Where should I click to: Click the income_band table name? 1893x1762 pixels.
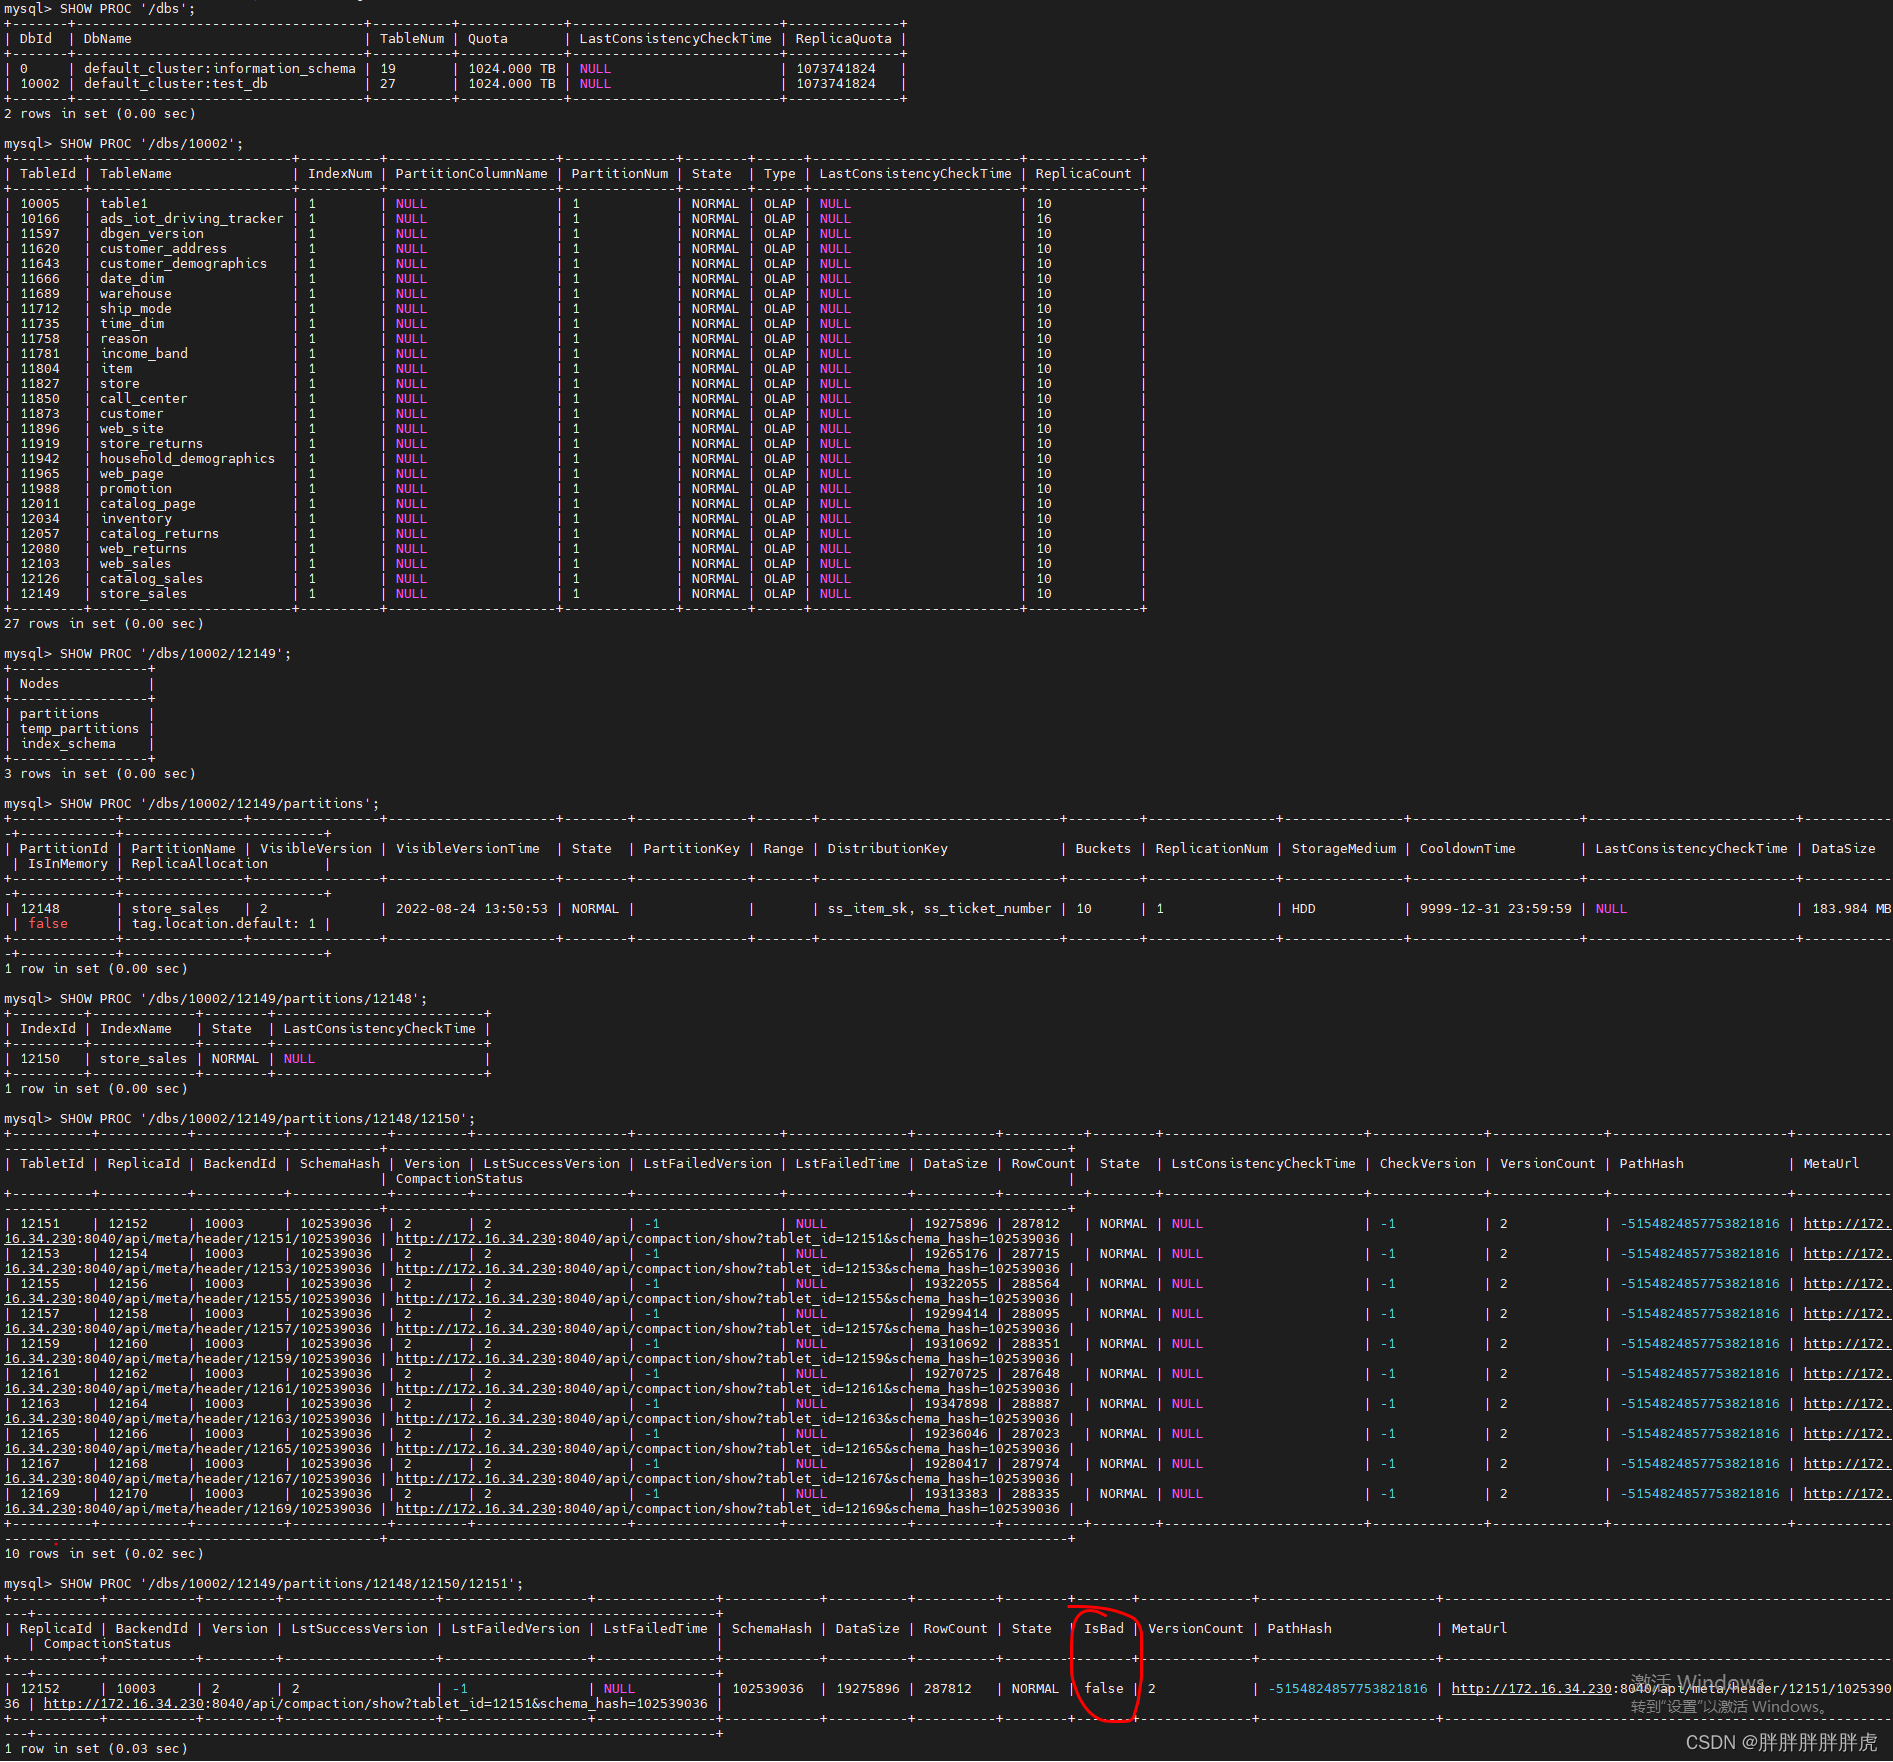coord(143,353)
